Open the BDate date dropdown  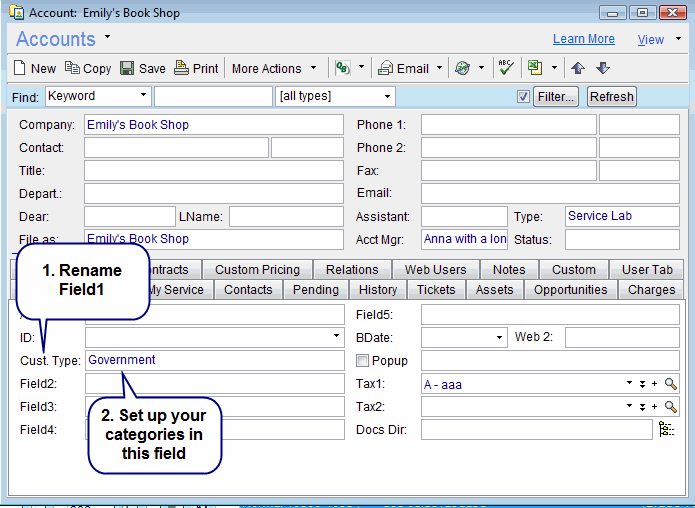click(498, 338)
